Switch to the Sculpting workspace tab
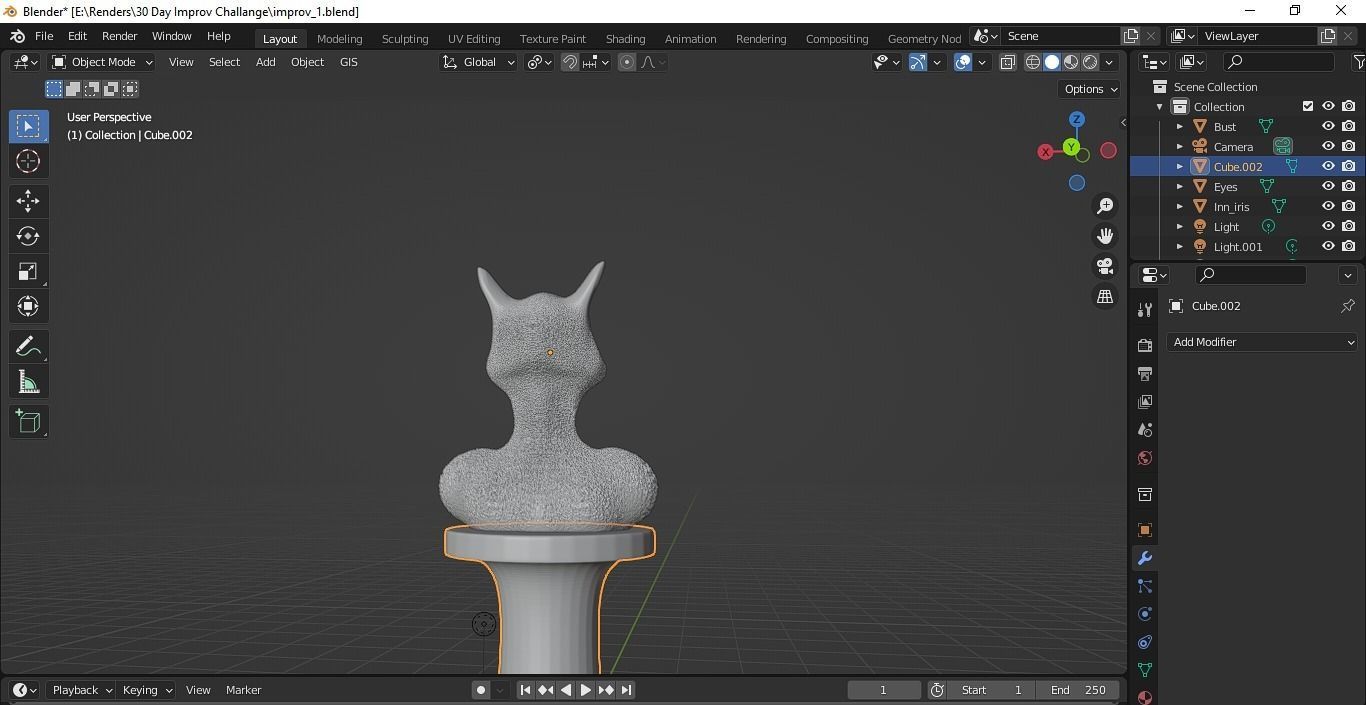This screenshot has width=1366, height=705. pyautogui.click(x=405, y=38)
